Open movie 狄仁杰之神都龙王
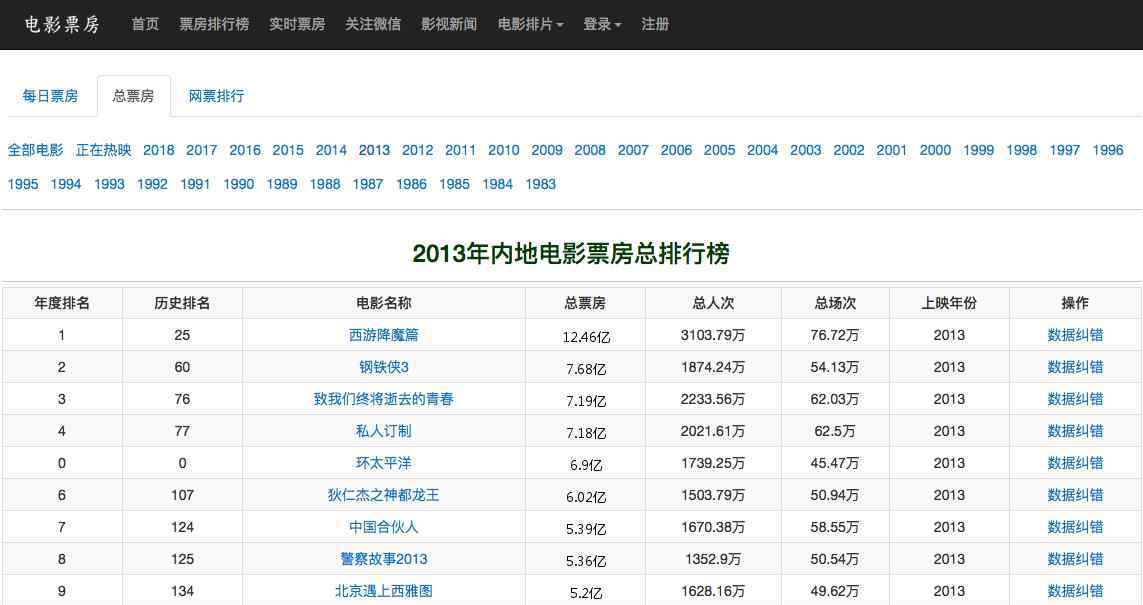This screenshot has width=1143, height=605. coord(383,496)
